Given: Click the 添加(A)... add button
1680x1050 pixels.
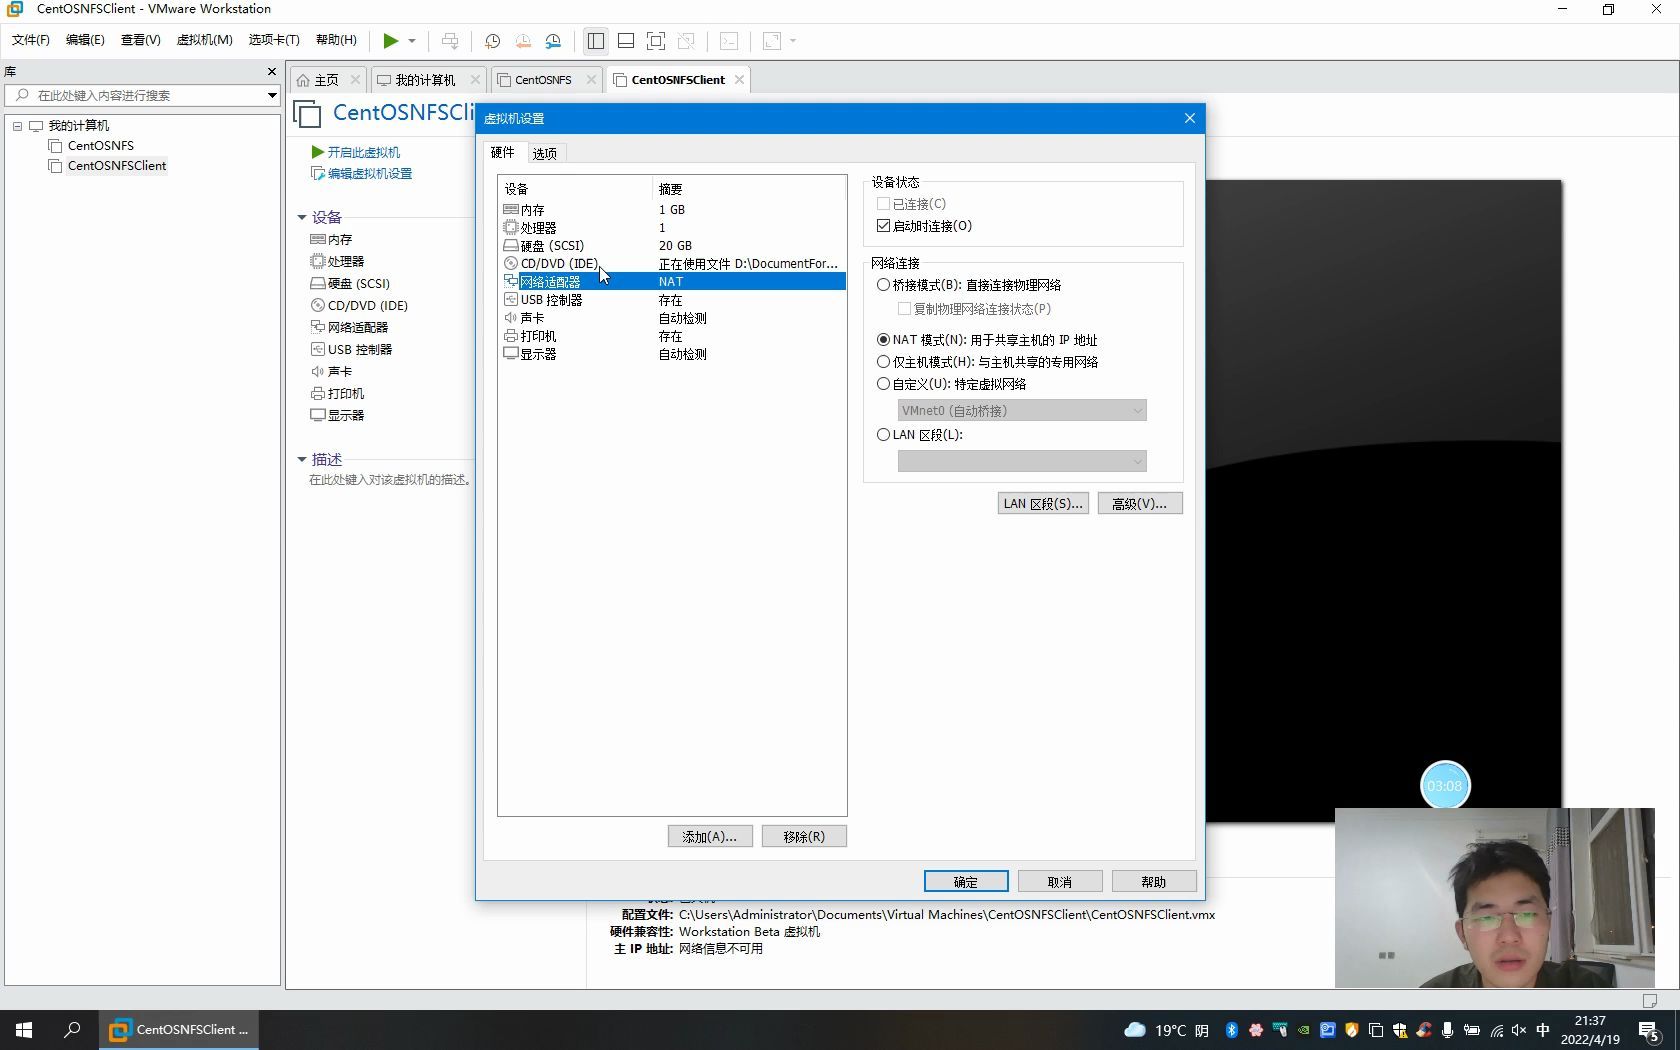Looking at the screenshot, I should pyautogui.click(x=710, y=836).
